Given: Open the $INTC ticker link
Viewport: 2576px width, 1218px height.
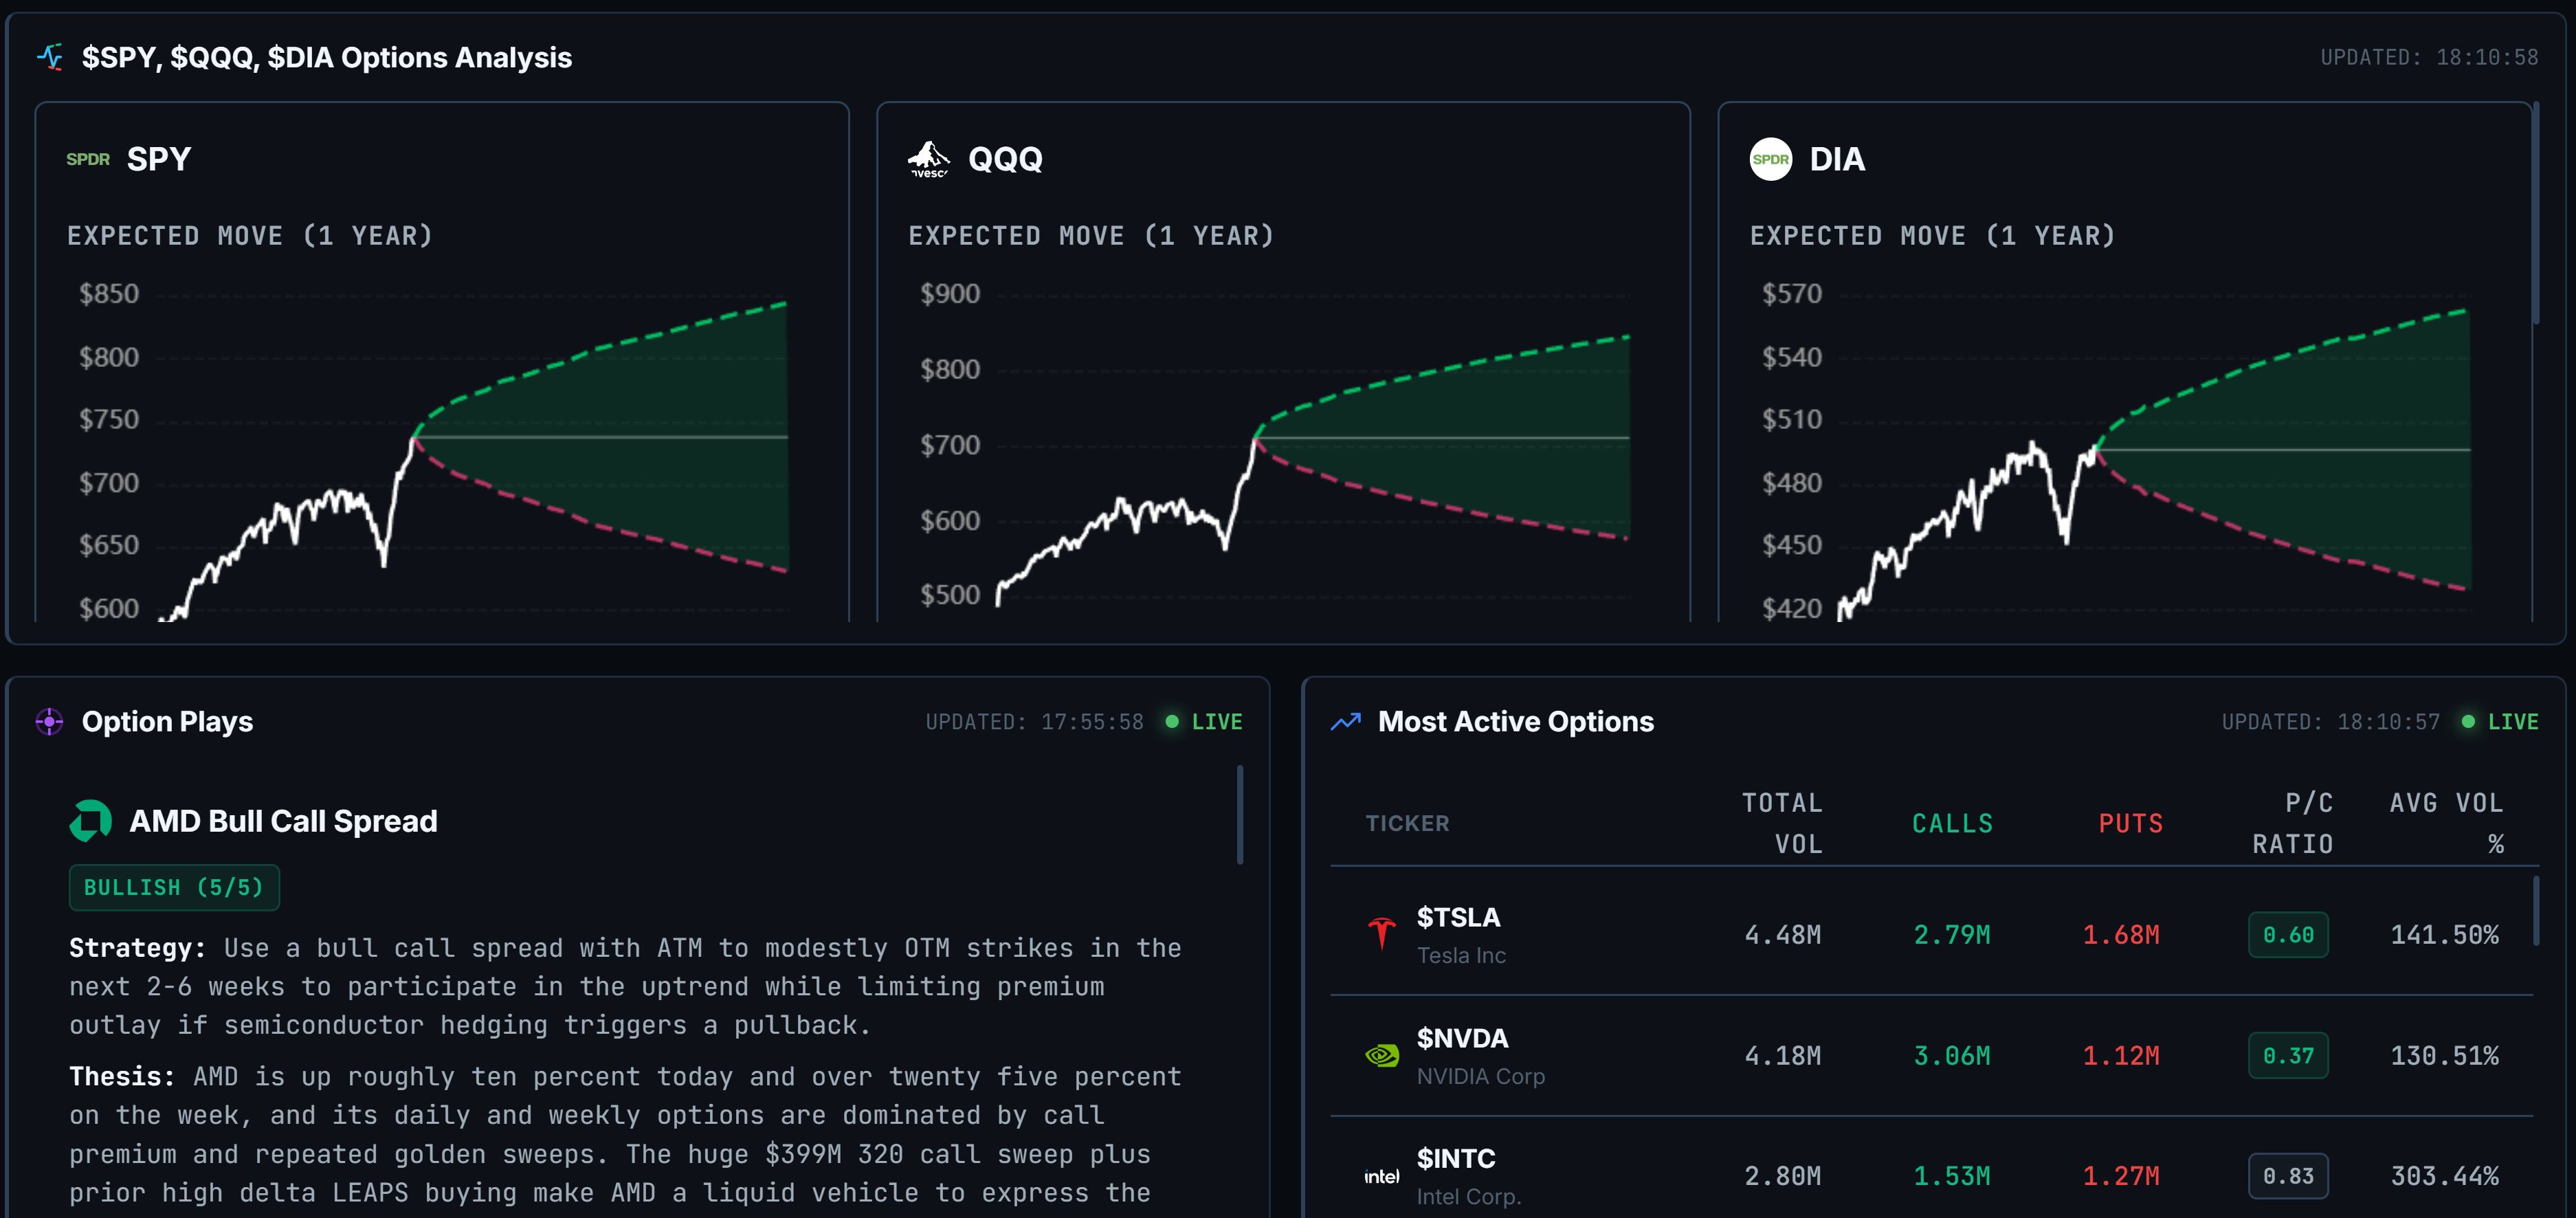Looking at the screenshot, I should [1456, 1158].
